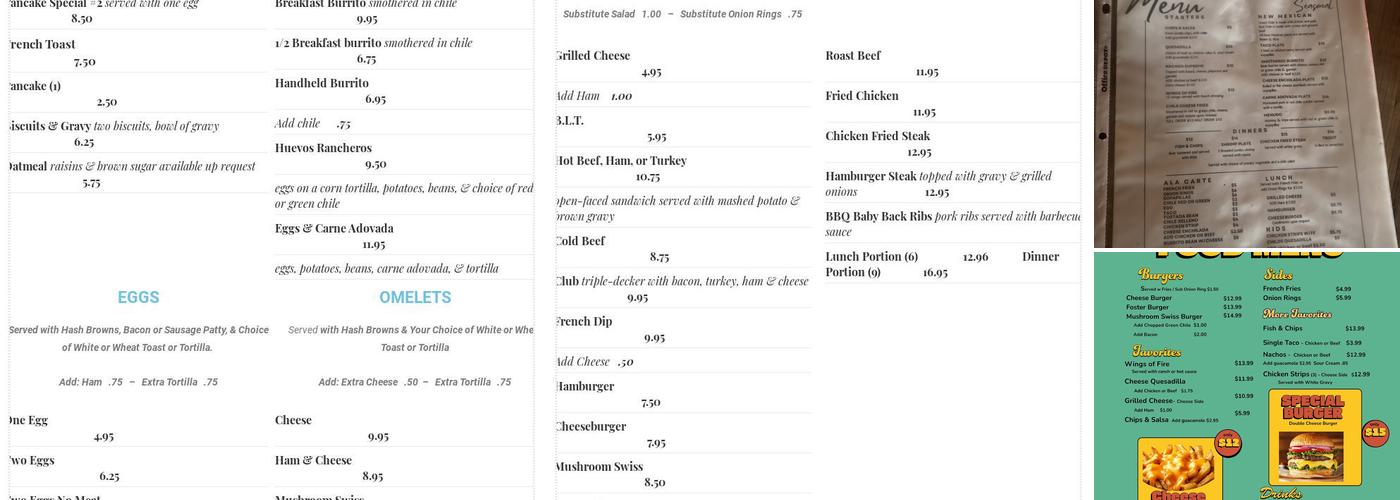Select Chicken Fried Steak item
Viewport: 1400px width, 500px height.
click(x=877, y=136)
